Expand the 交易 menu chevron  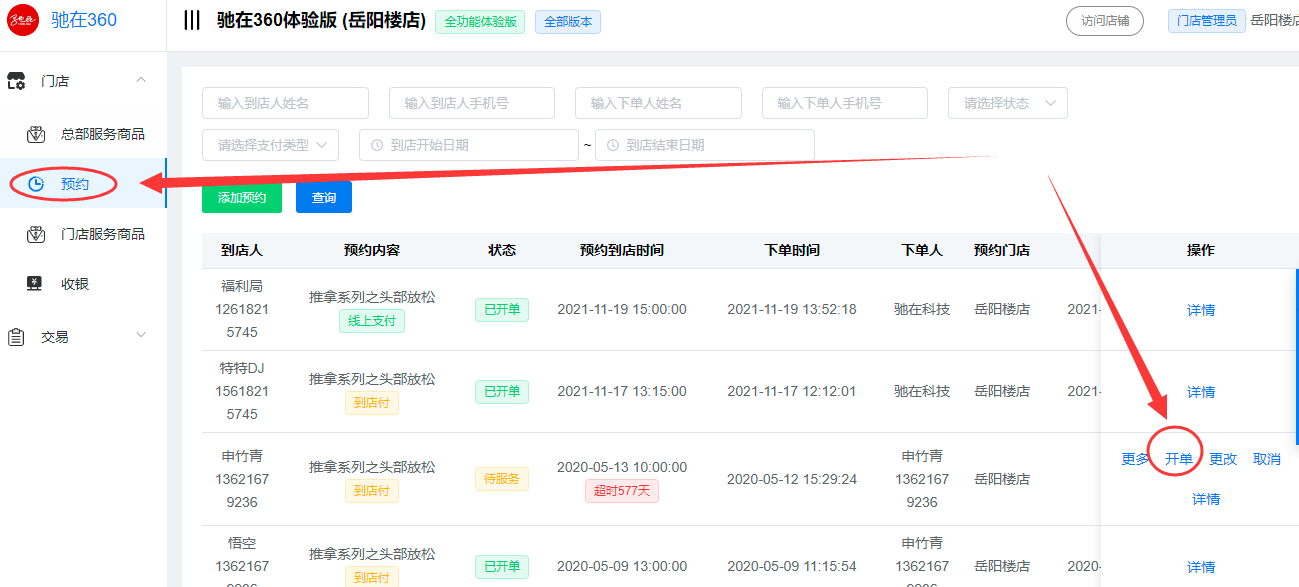(141, 335)
